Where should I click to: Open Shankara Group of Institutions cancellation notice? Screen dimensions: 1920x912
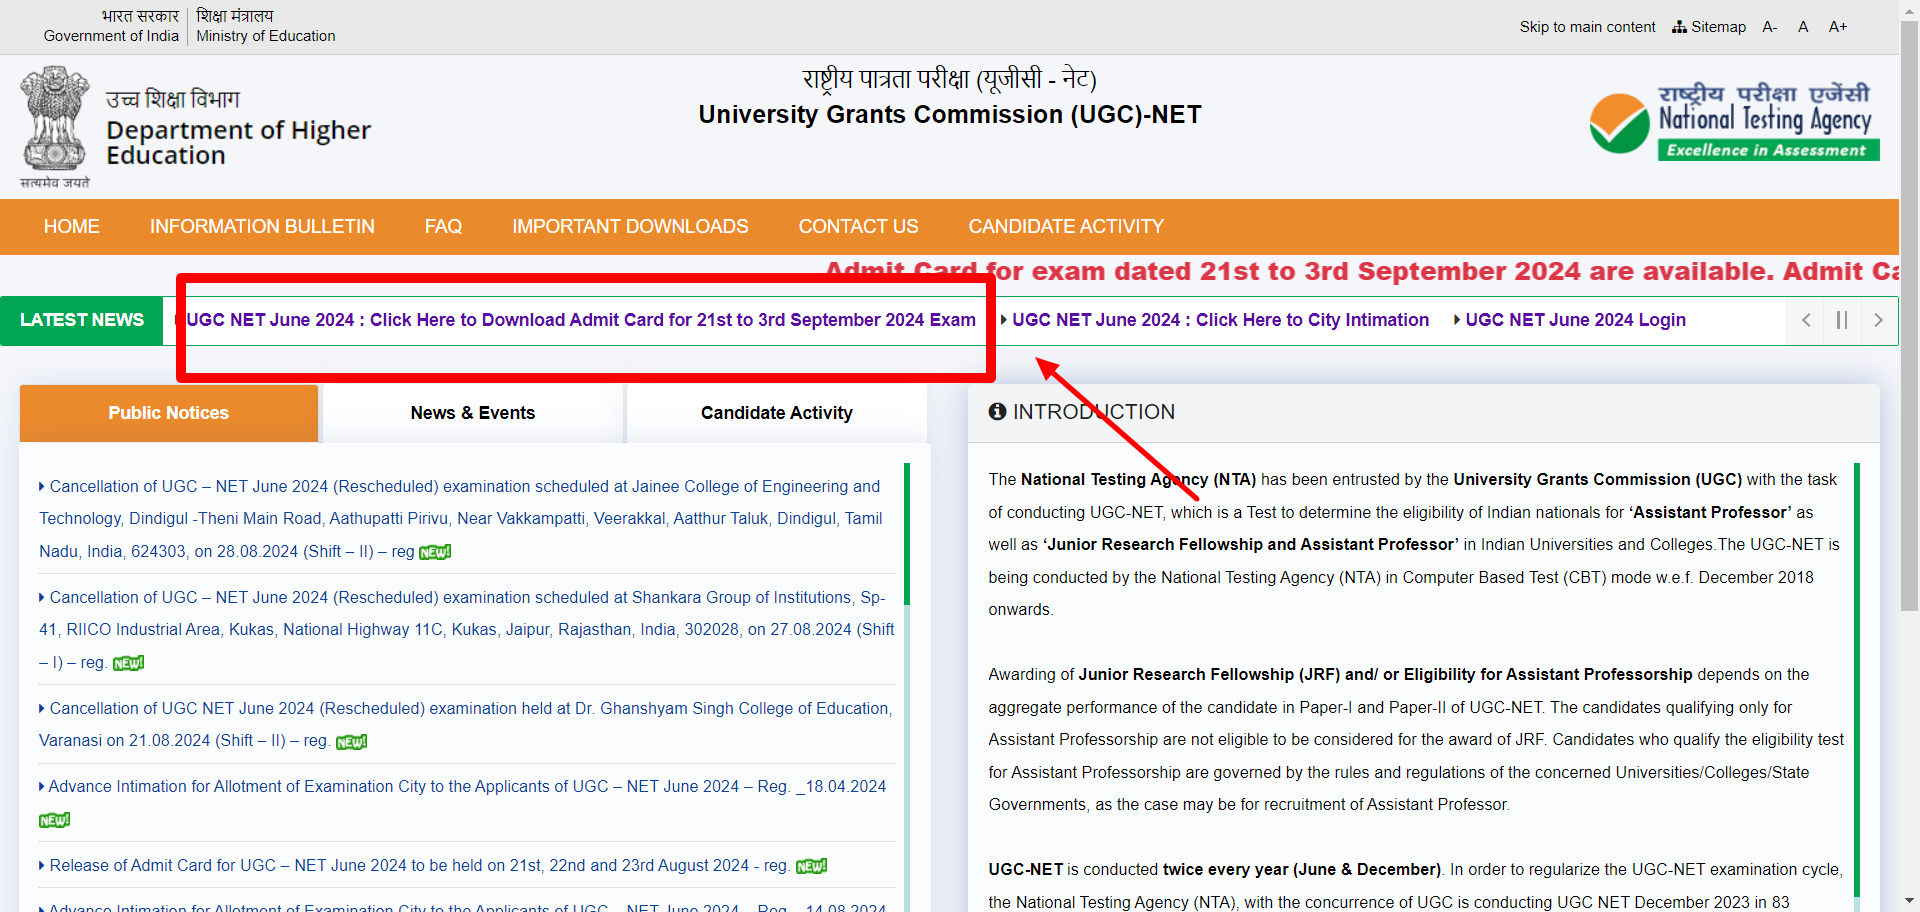466,629
